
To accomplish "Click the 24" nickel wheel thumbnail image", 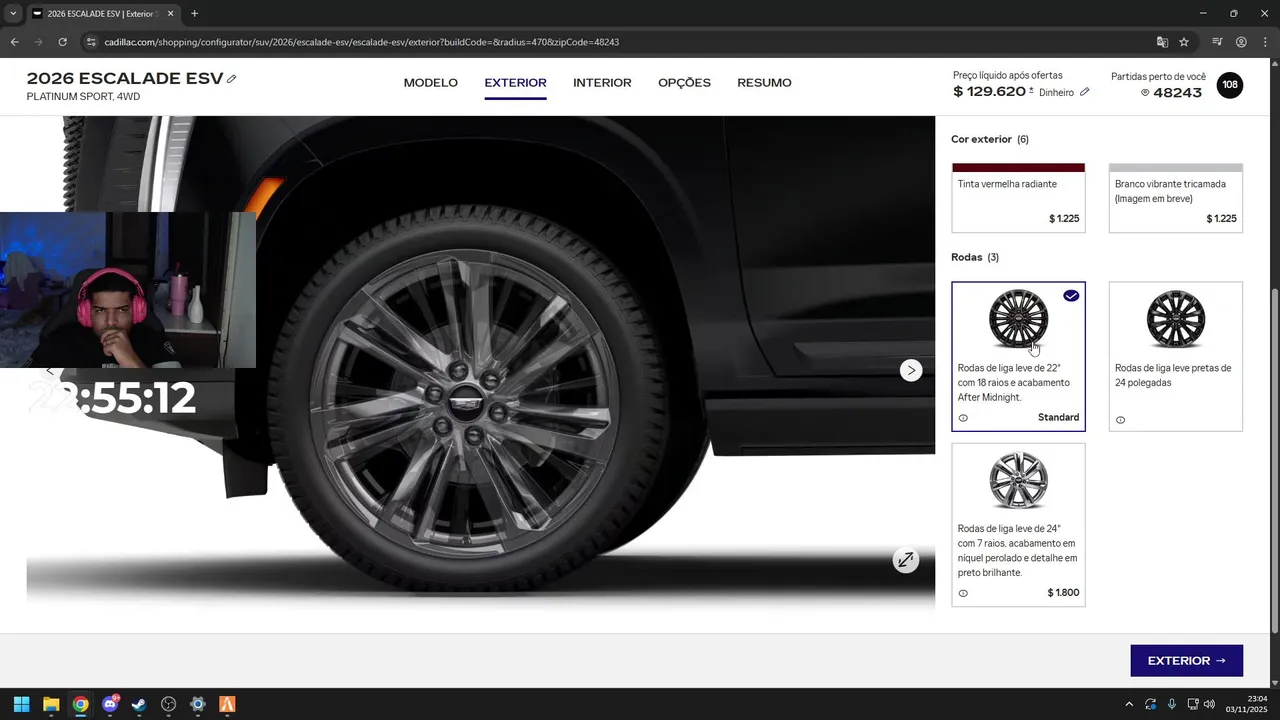I will (x=1018, y=481).
